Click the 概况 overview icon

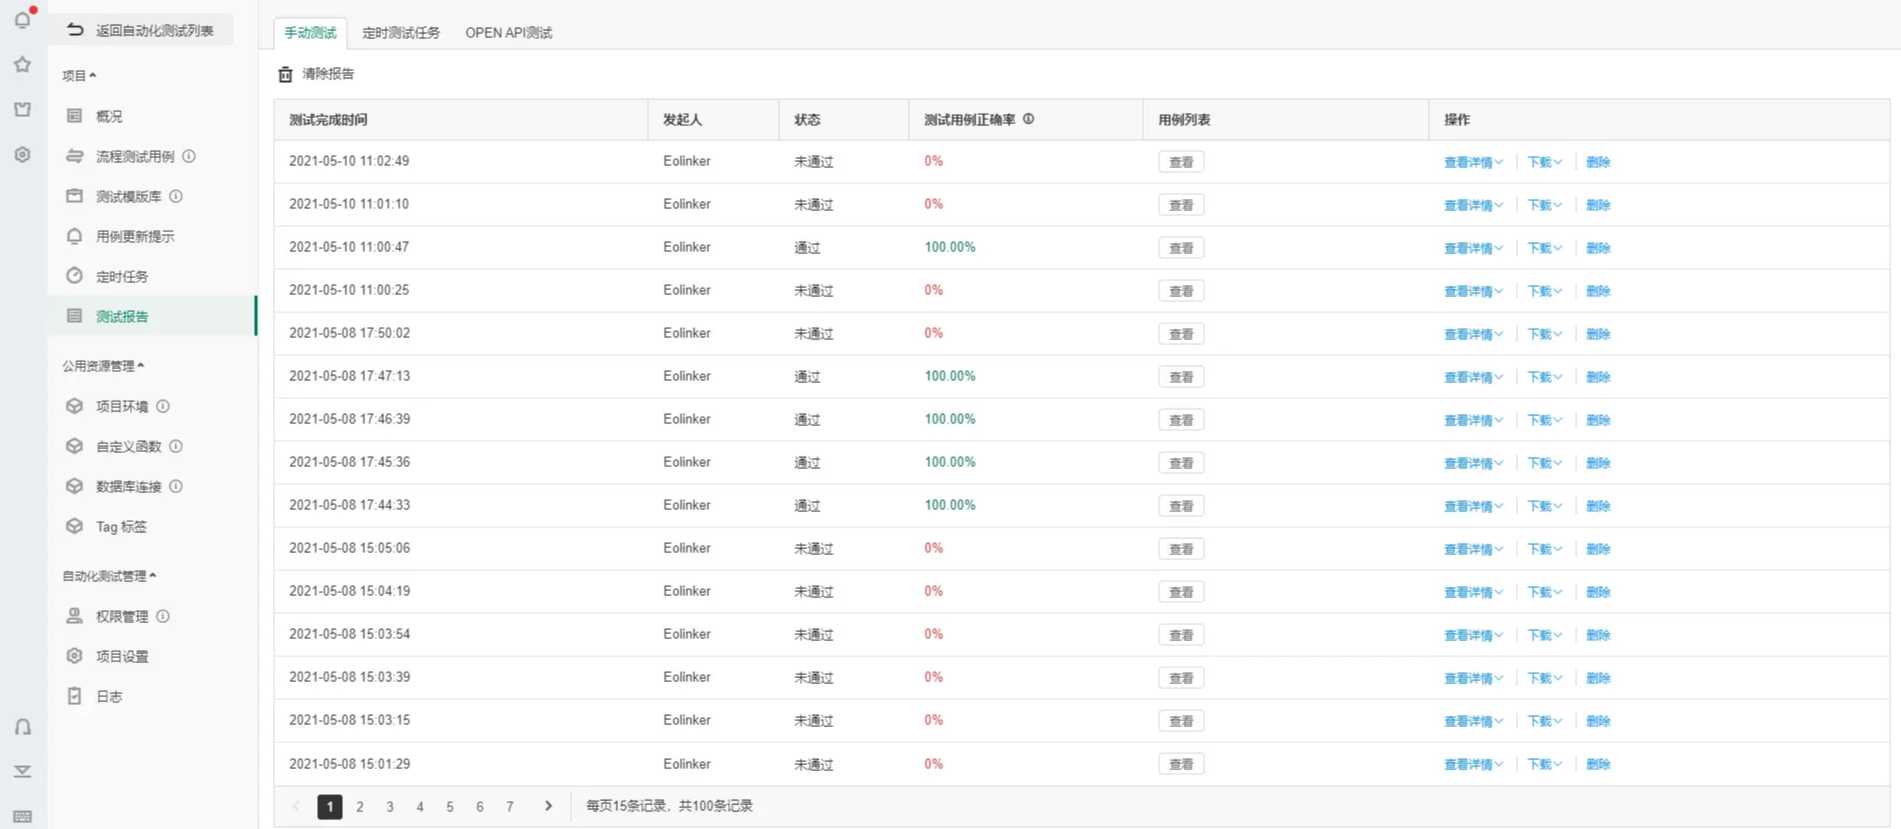[74, 116]
